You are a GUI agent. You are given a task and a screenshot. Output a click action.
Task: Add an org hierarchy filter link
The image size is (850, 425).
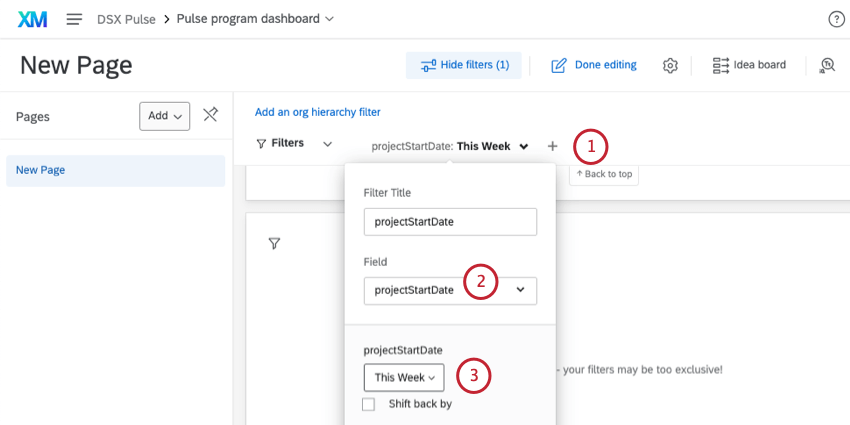pyautogui.click(x=317, y=112)
